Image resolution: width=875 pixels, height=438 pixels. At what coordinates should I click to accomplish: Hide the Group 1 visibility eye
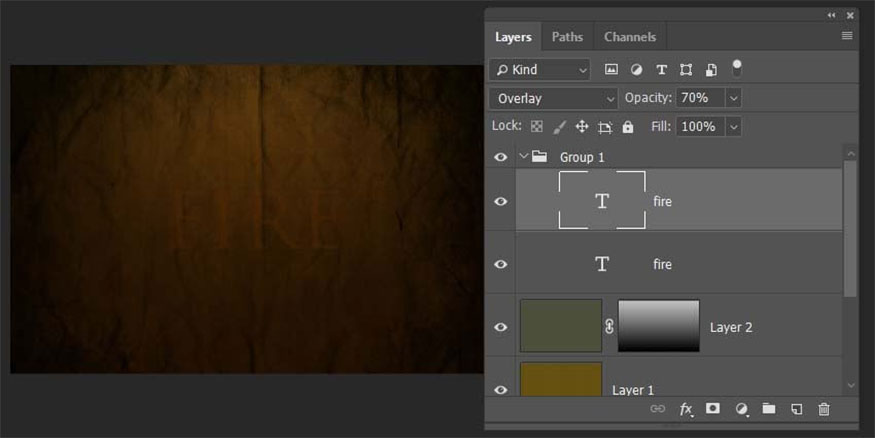(x=501, y=157)
